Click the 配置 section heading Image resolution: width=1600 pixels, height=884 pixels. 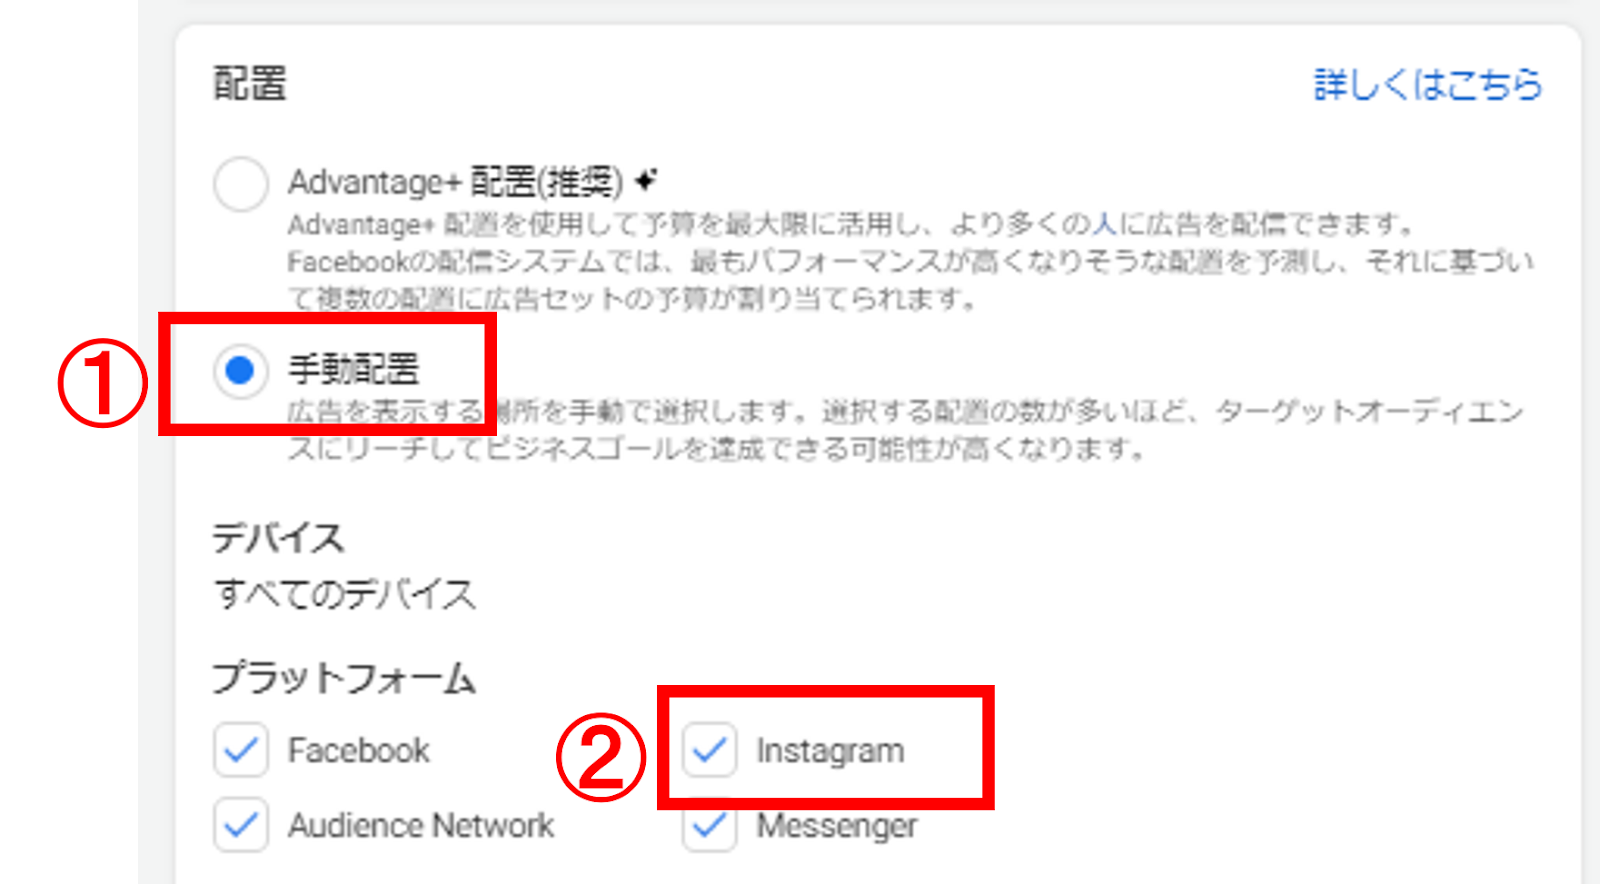250,84
